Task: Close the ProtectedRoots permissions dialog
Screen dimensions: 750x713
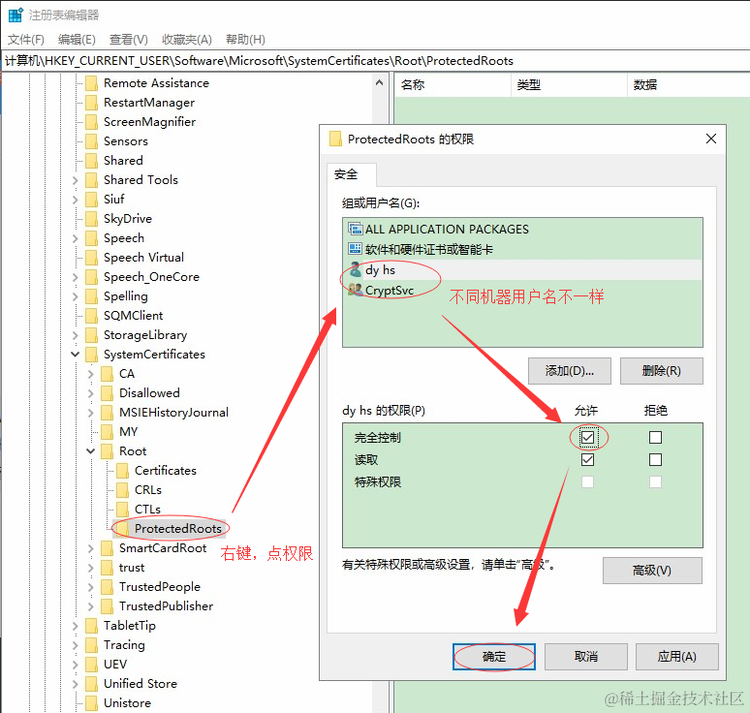Action: [711, 139]
